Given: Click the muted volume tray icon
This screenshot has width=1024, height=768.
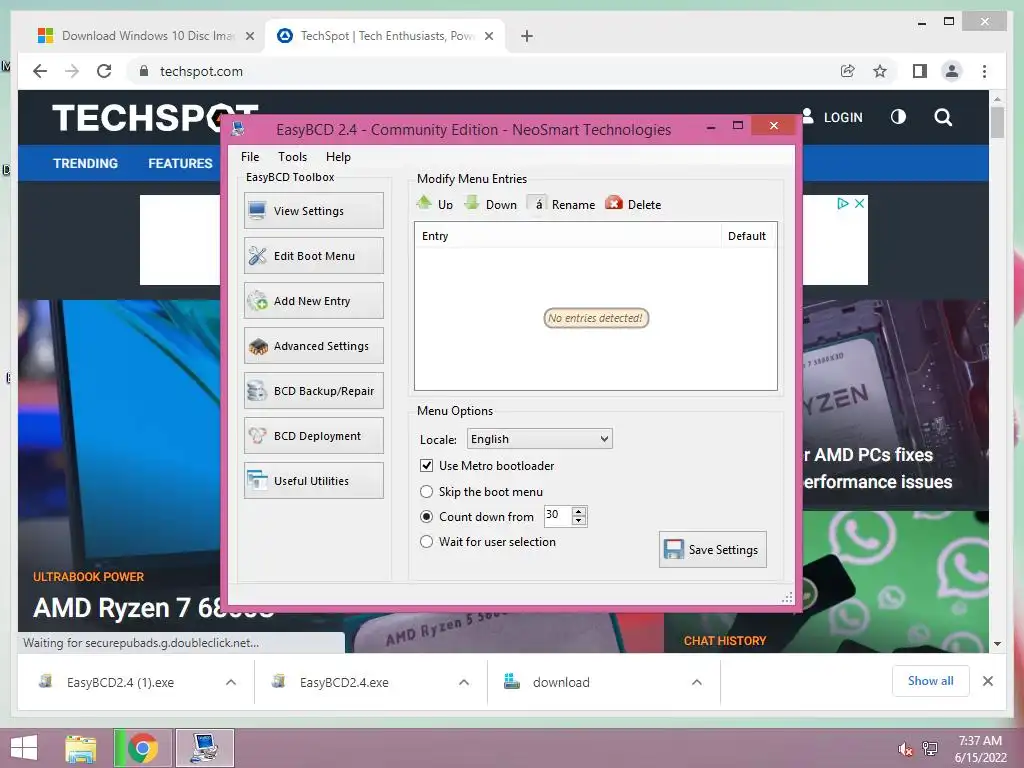Looking at the screenshot, I should coord(905,749).
